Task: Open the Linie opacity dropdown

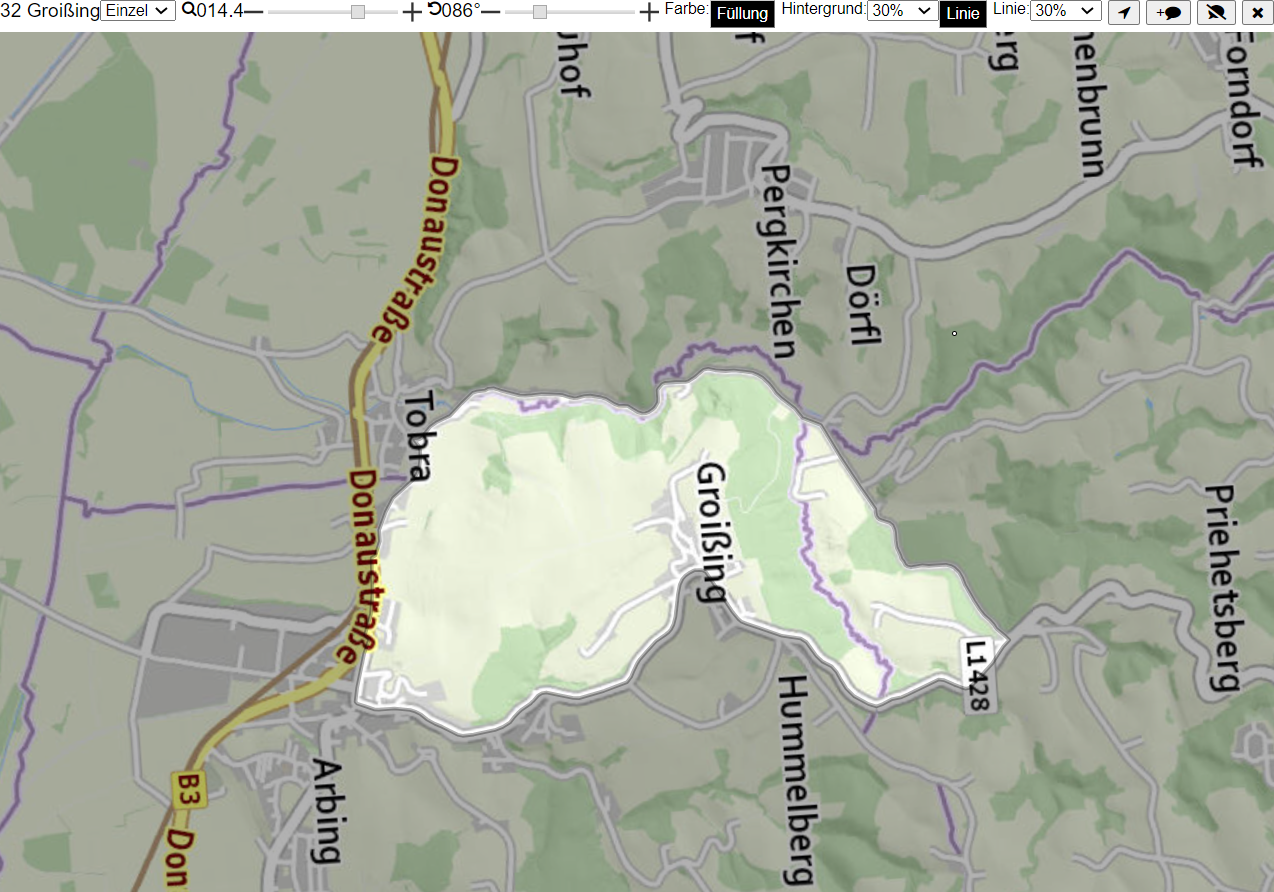Action: pyautogui.click(x=1066, y=11)
